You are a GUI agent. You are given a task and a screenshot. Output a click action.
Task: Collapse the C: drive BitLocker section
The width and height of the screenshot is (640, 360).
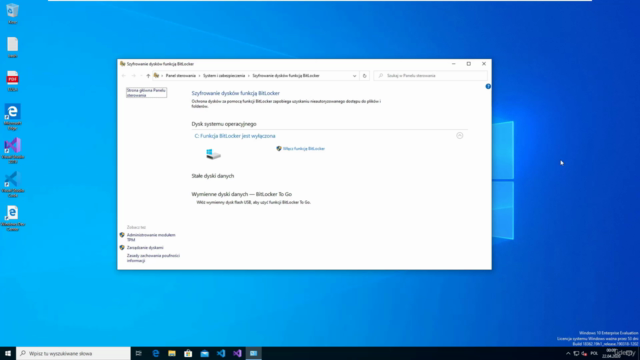[460, 136]
